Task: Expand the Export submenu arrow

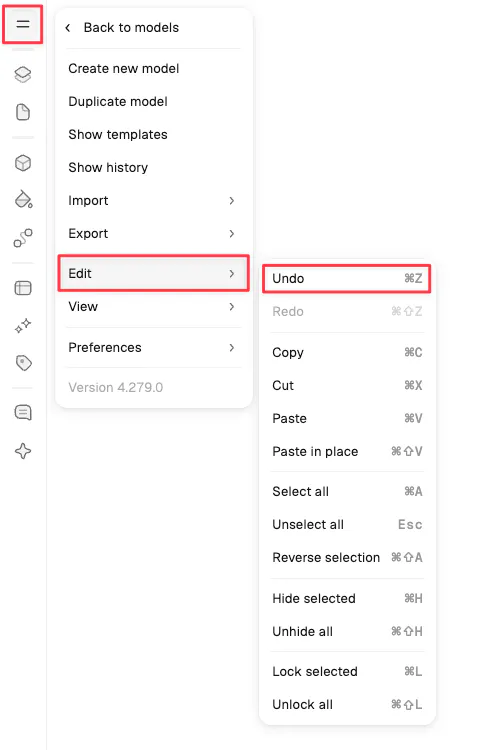Action: point(231,233)
